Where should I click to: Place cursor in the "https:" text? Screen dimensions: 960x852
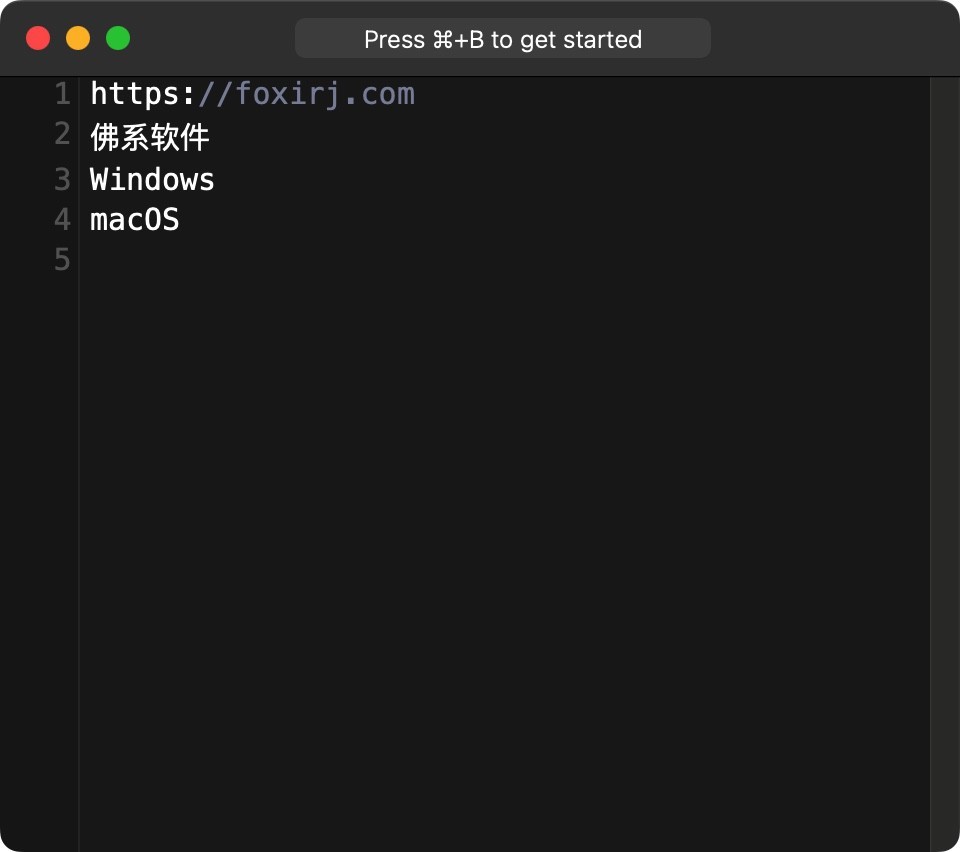pos(142,95)
